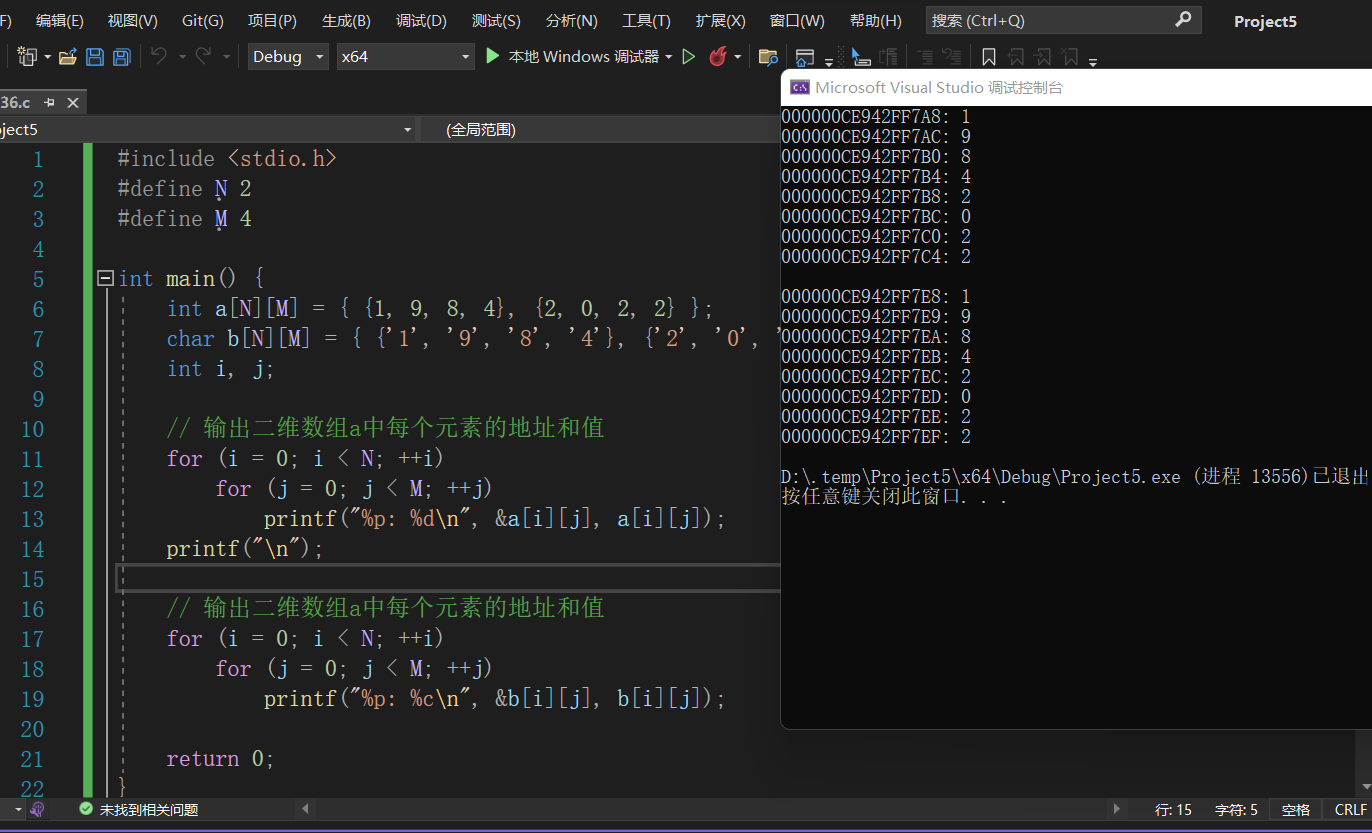Open the 编辑(E) Edit menu
This screenshot has width=1372, height=833.
(x=60, y=21)
